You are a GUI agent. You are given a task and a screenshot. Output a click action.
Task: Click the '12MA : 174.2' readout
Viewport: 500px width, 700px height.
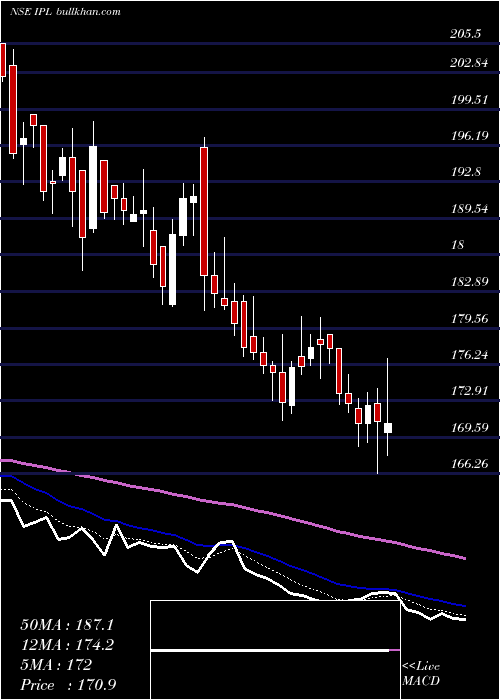[67, 645]
